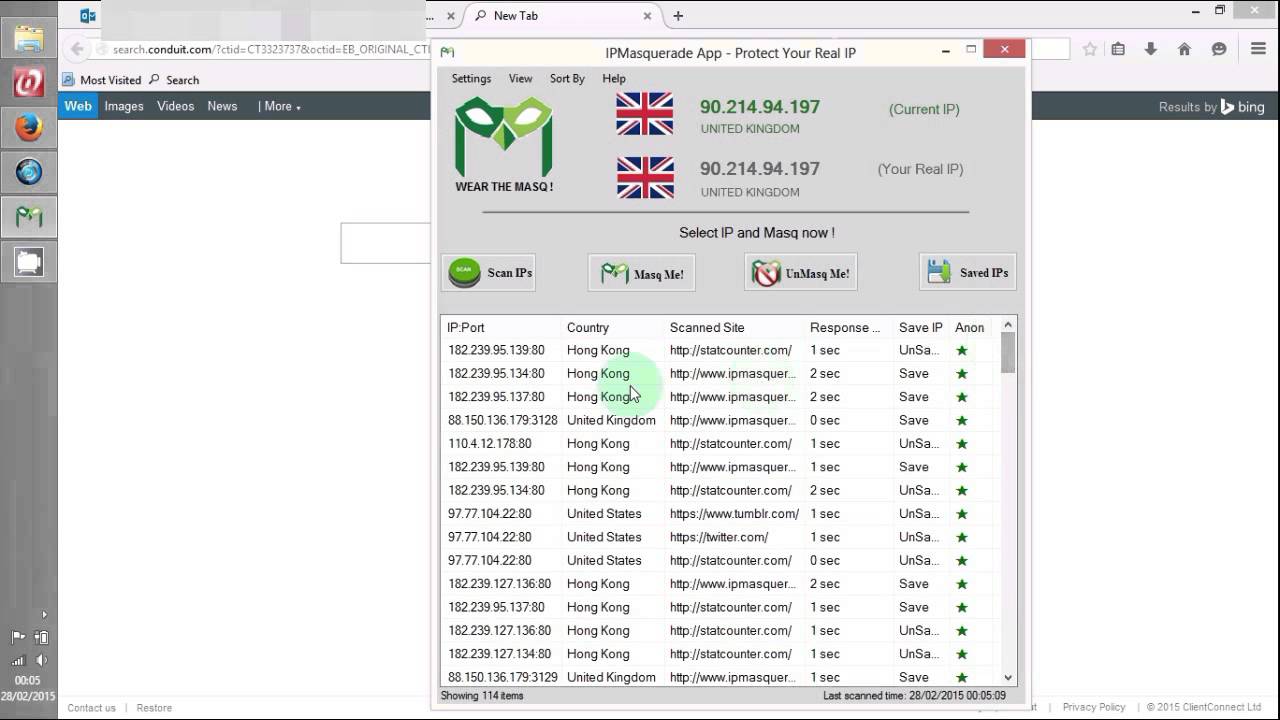Click the Scan IPs button
This screenshot has width=1280, height=720.
pos(489,272)
